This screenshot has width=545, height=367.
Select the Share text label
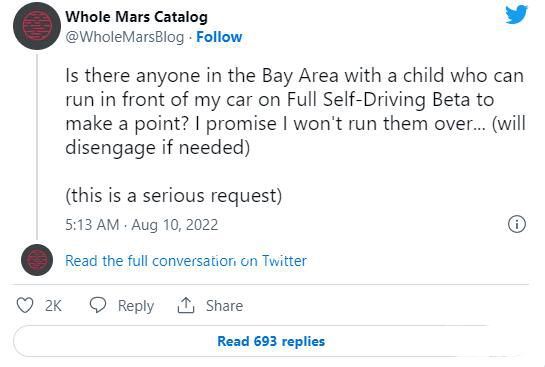(224, 306)
